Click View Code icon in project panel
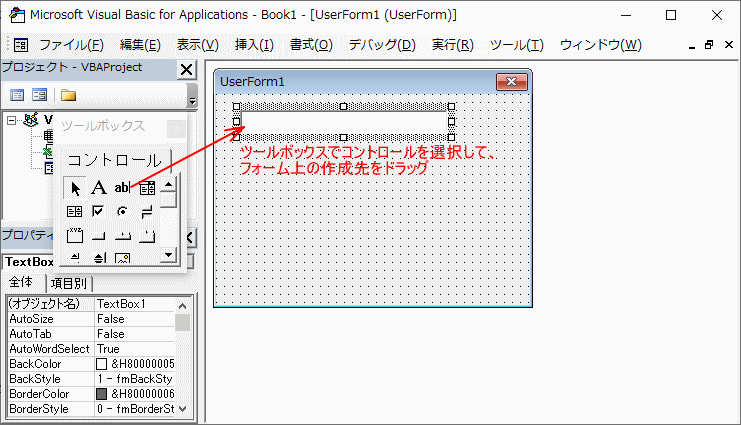The height and width of the screenshot is (425, 741). pos(17,95)
